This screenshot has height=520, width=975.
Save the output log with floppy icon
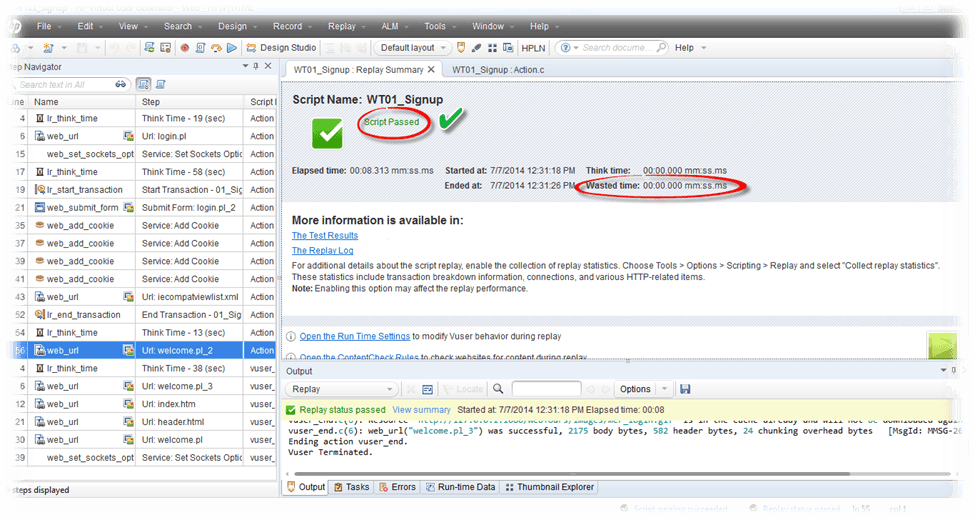coord(685,389)
